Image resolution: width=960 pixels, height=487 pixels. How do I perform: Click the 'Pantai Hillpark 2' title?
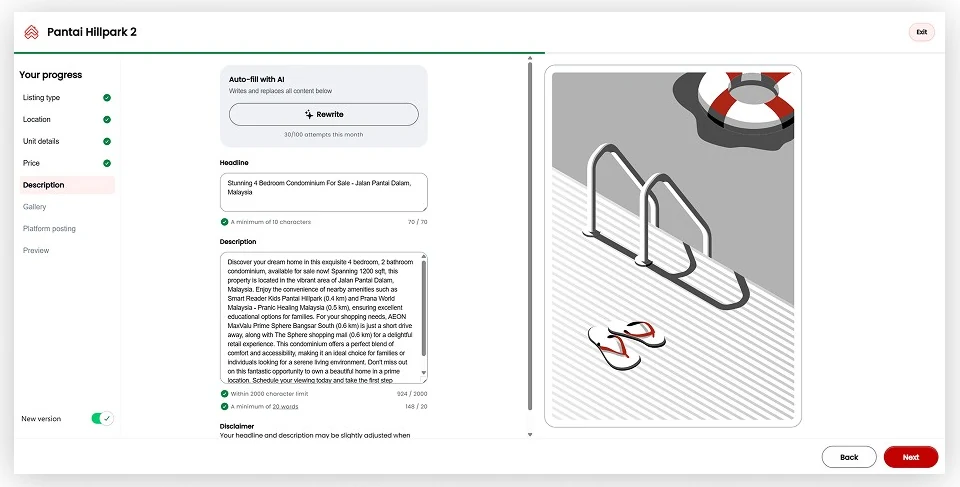[92, 32]
